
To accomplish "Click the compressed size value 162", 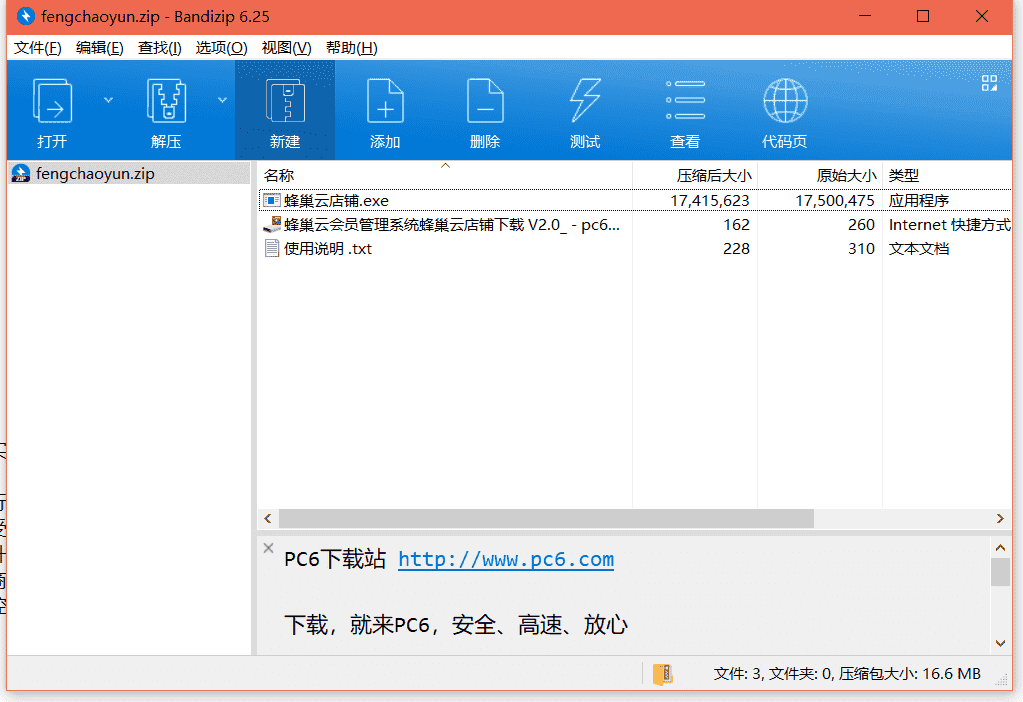I will click(737, 225).
